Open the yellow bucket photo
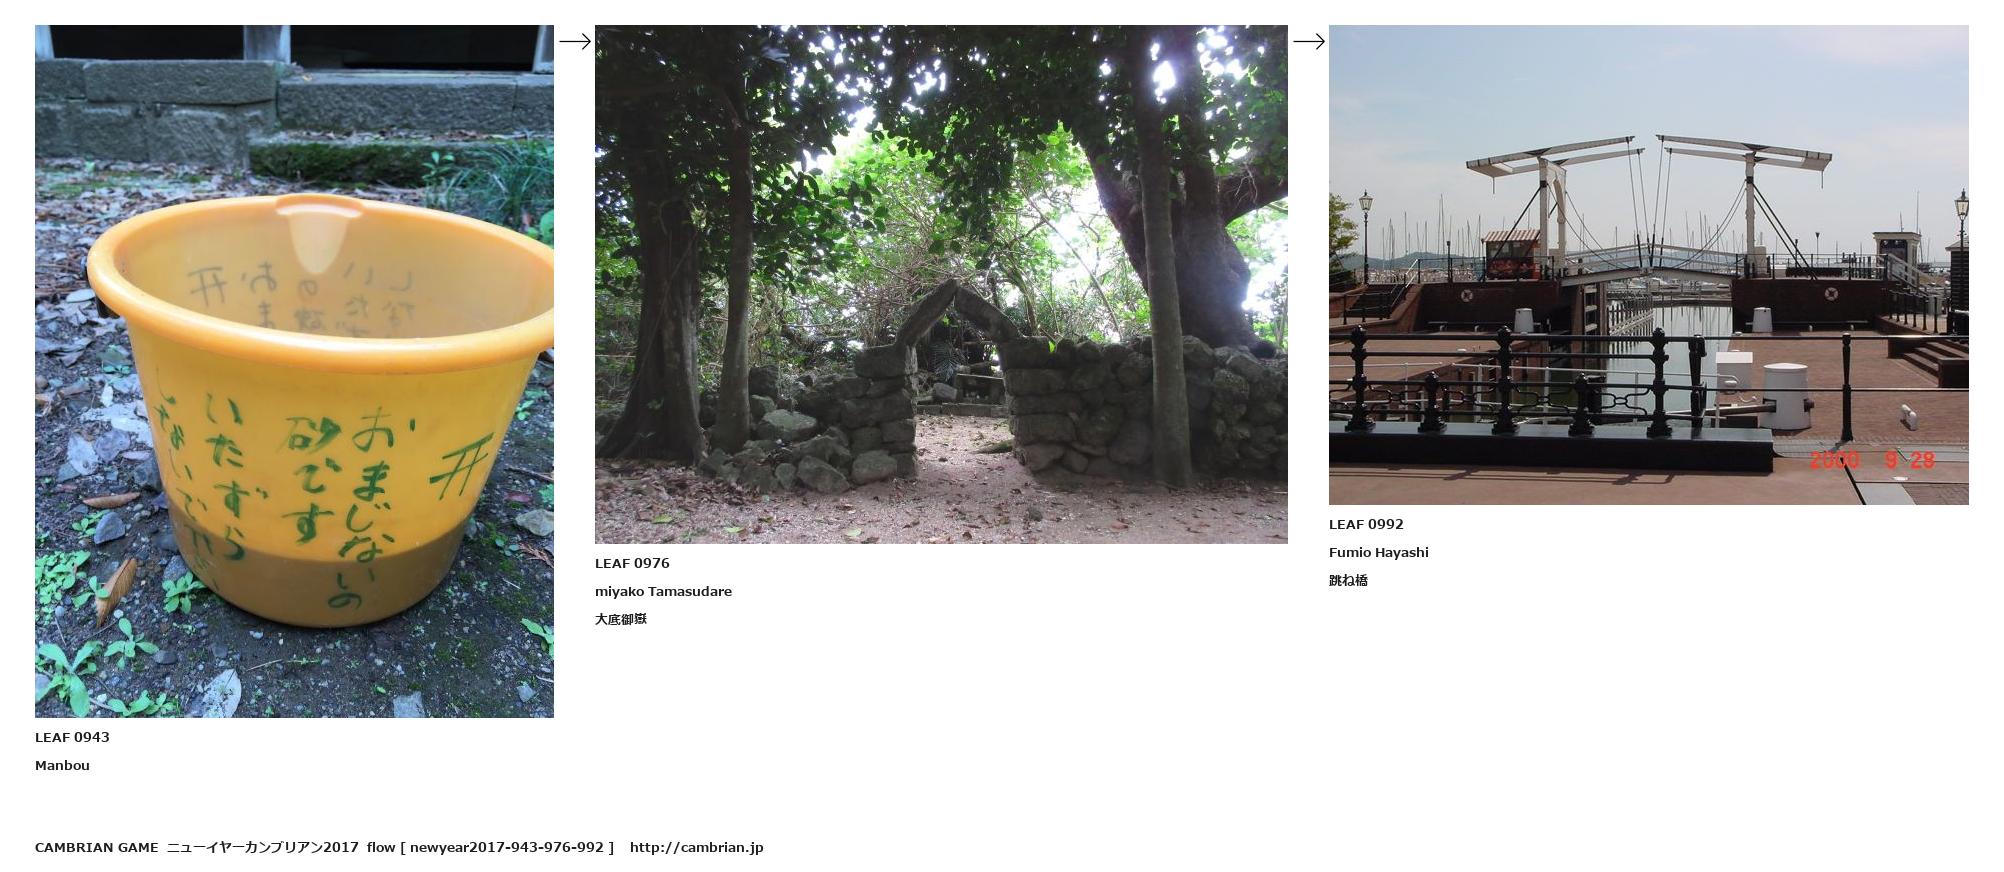 click(x=294, y=371)
